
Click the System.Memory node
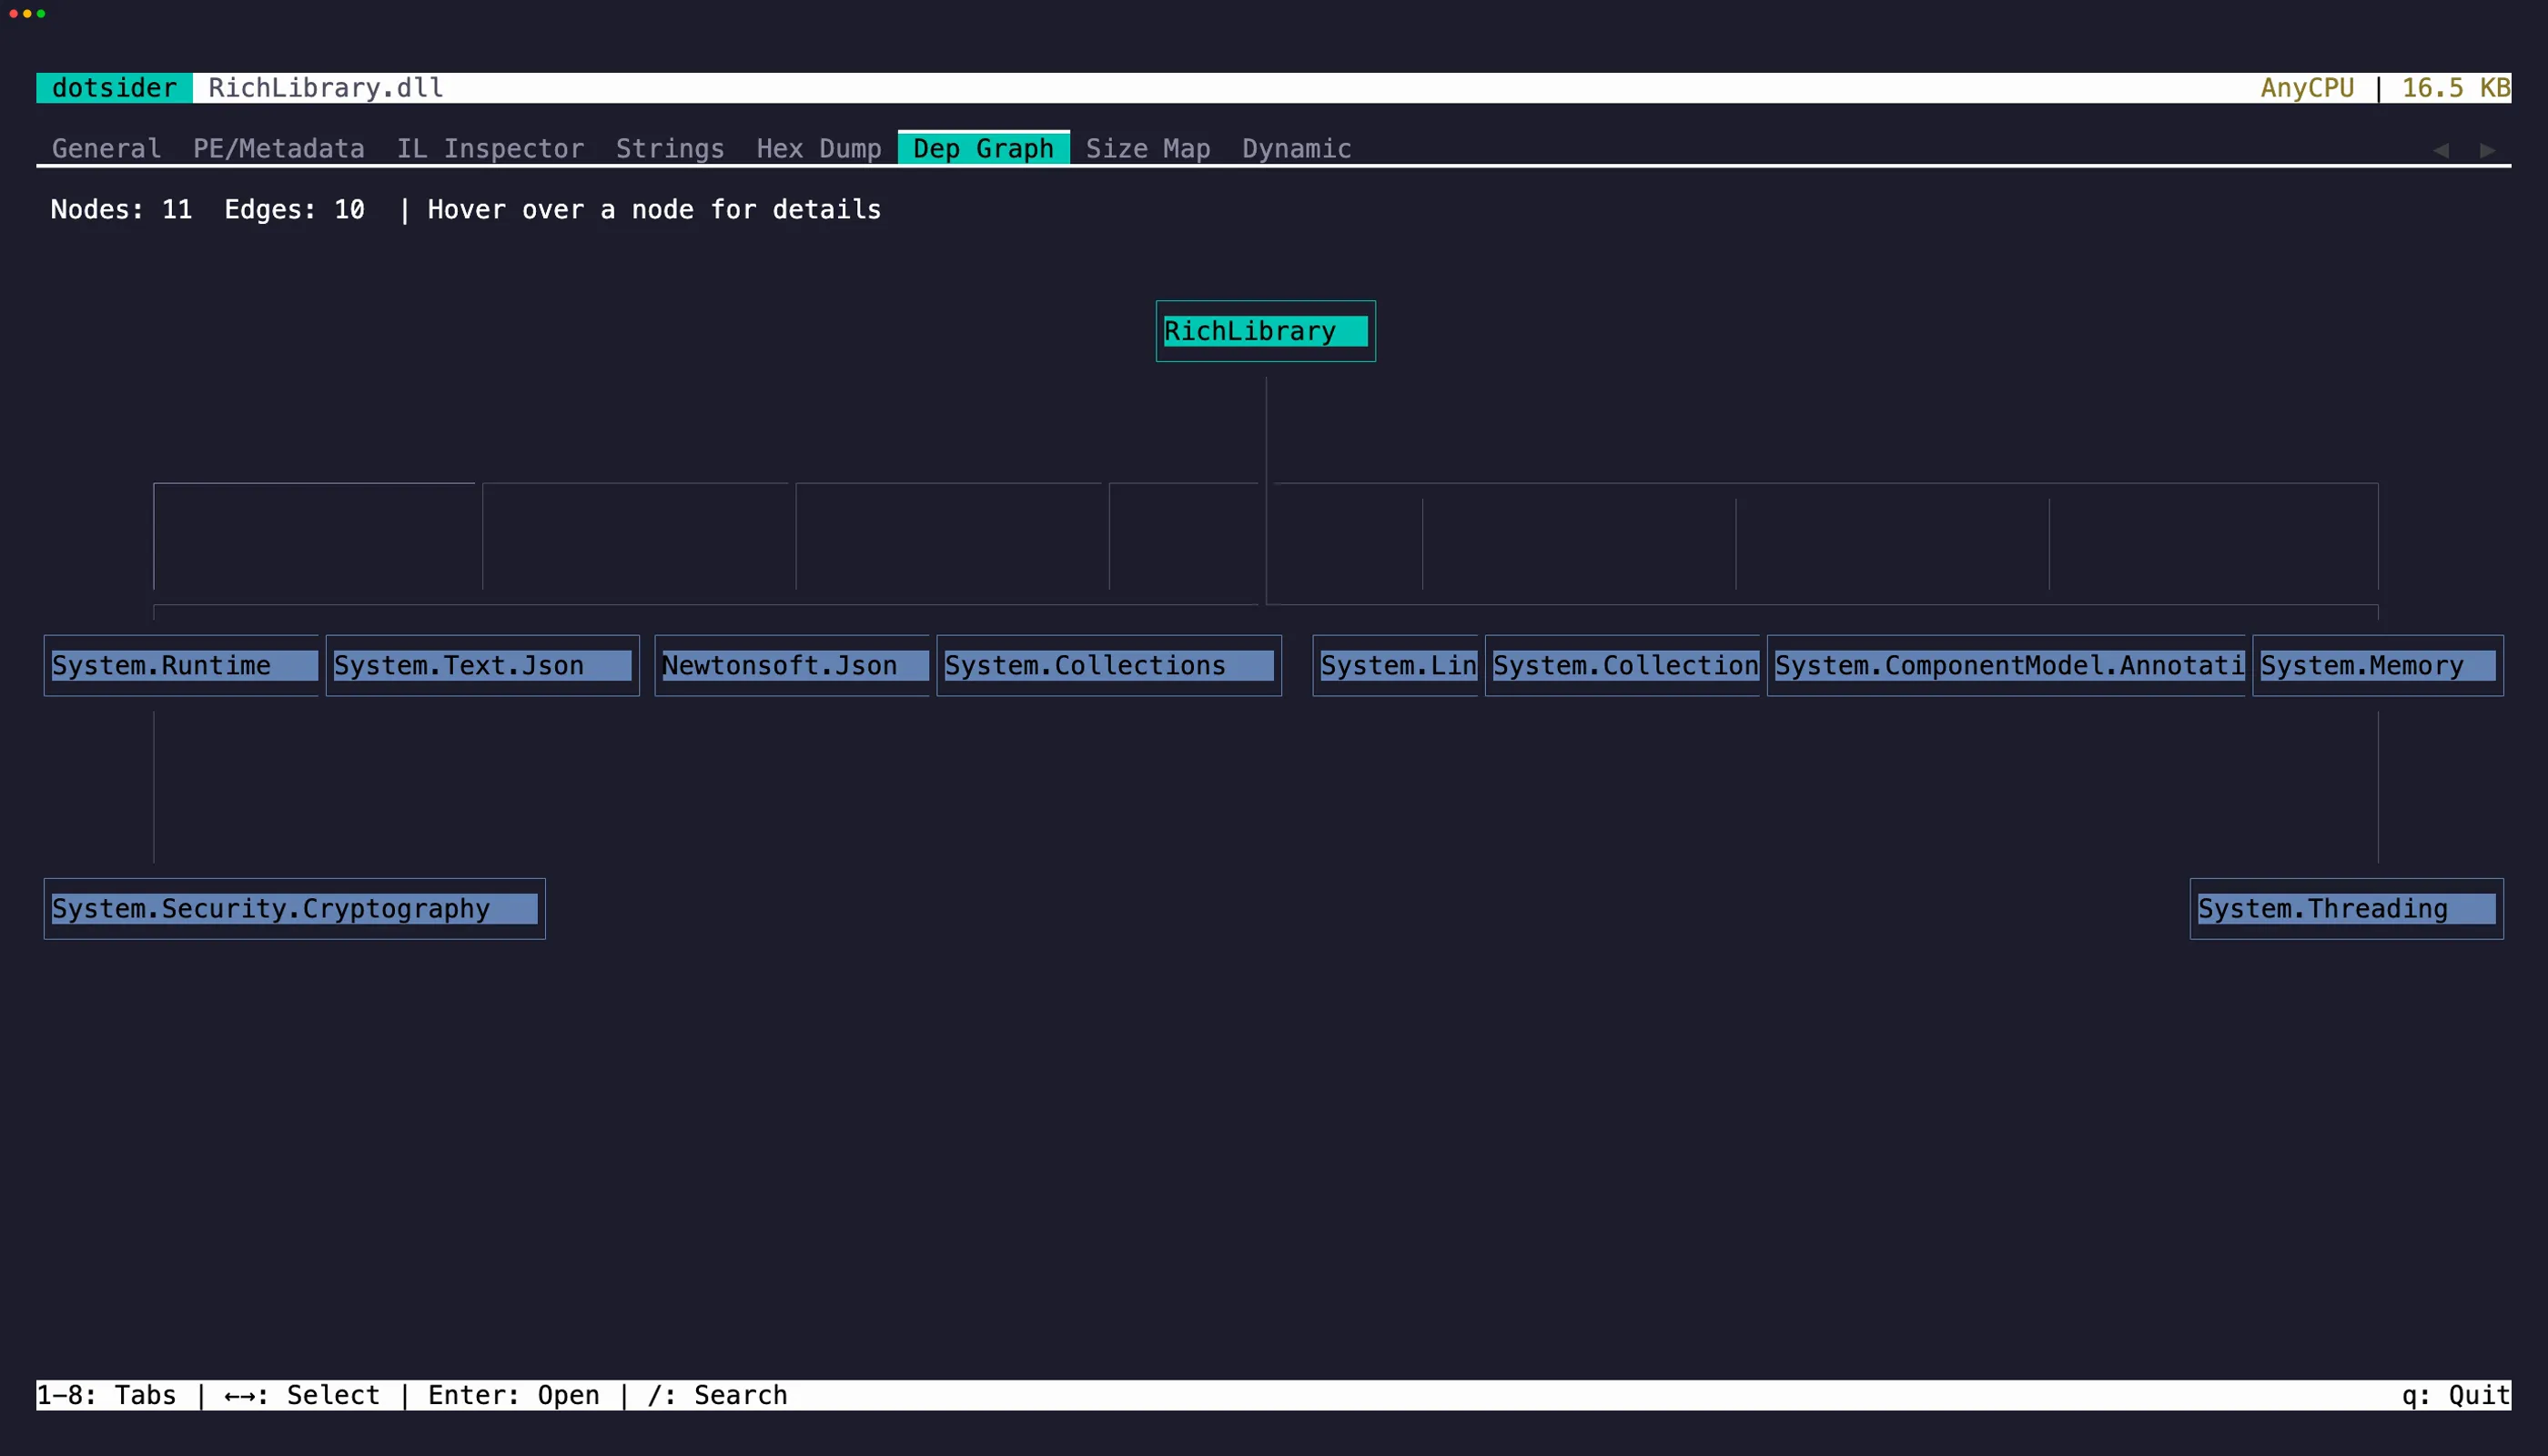[x=2376, y=665]
